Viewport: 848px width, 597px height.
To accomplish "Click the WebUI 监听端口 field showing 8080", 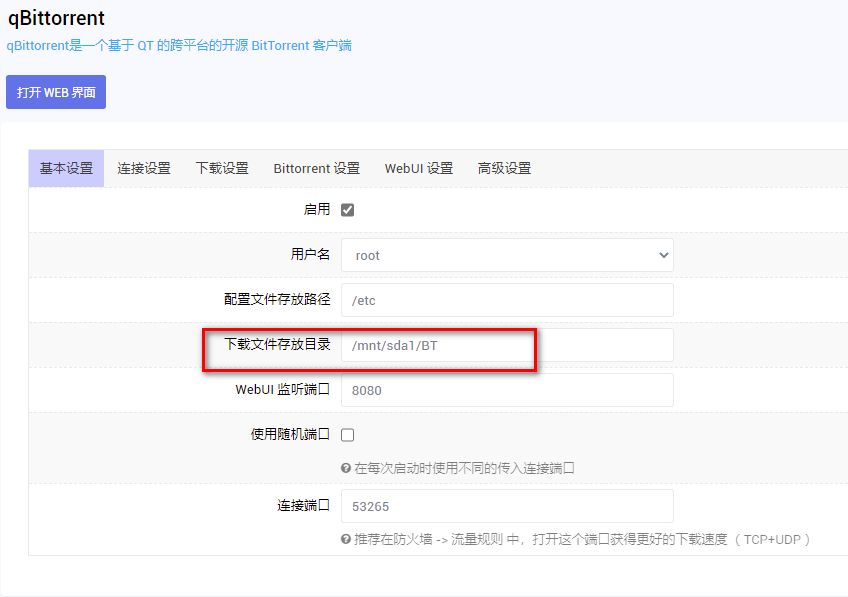I will coord(507,390).
